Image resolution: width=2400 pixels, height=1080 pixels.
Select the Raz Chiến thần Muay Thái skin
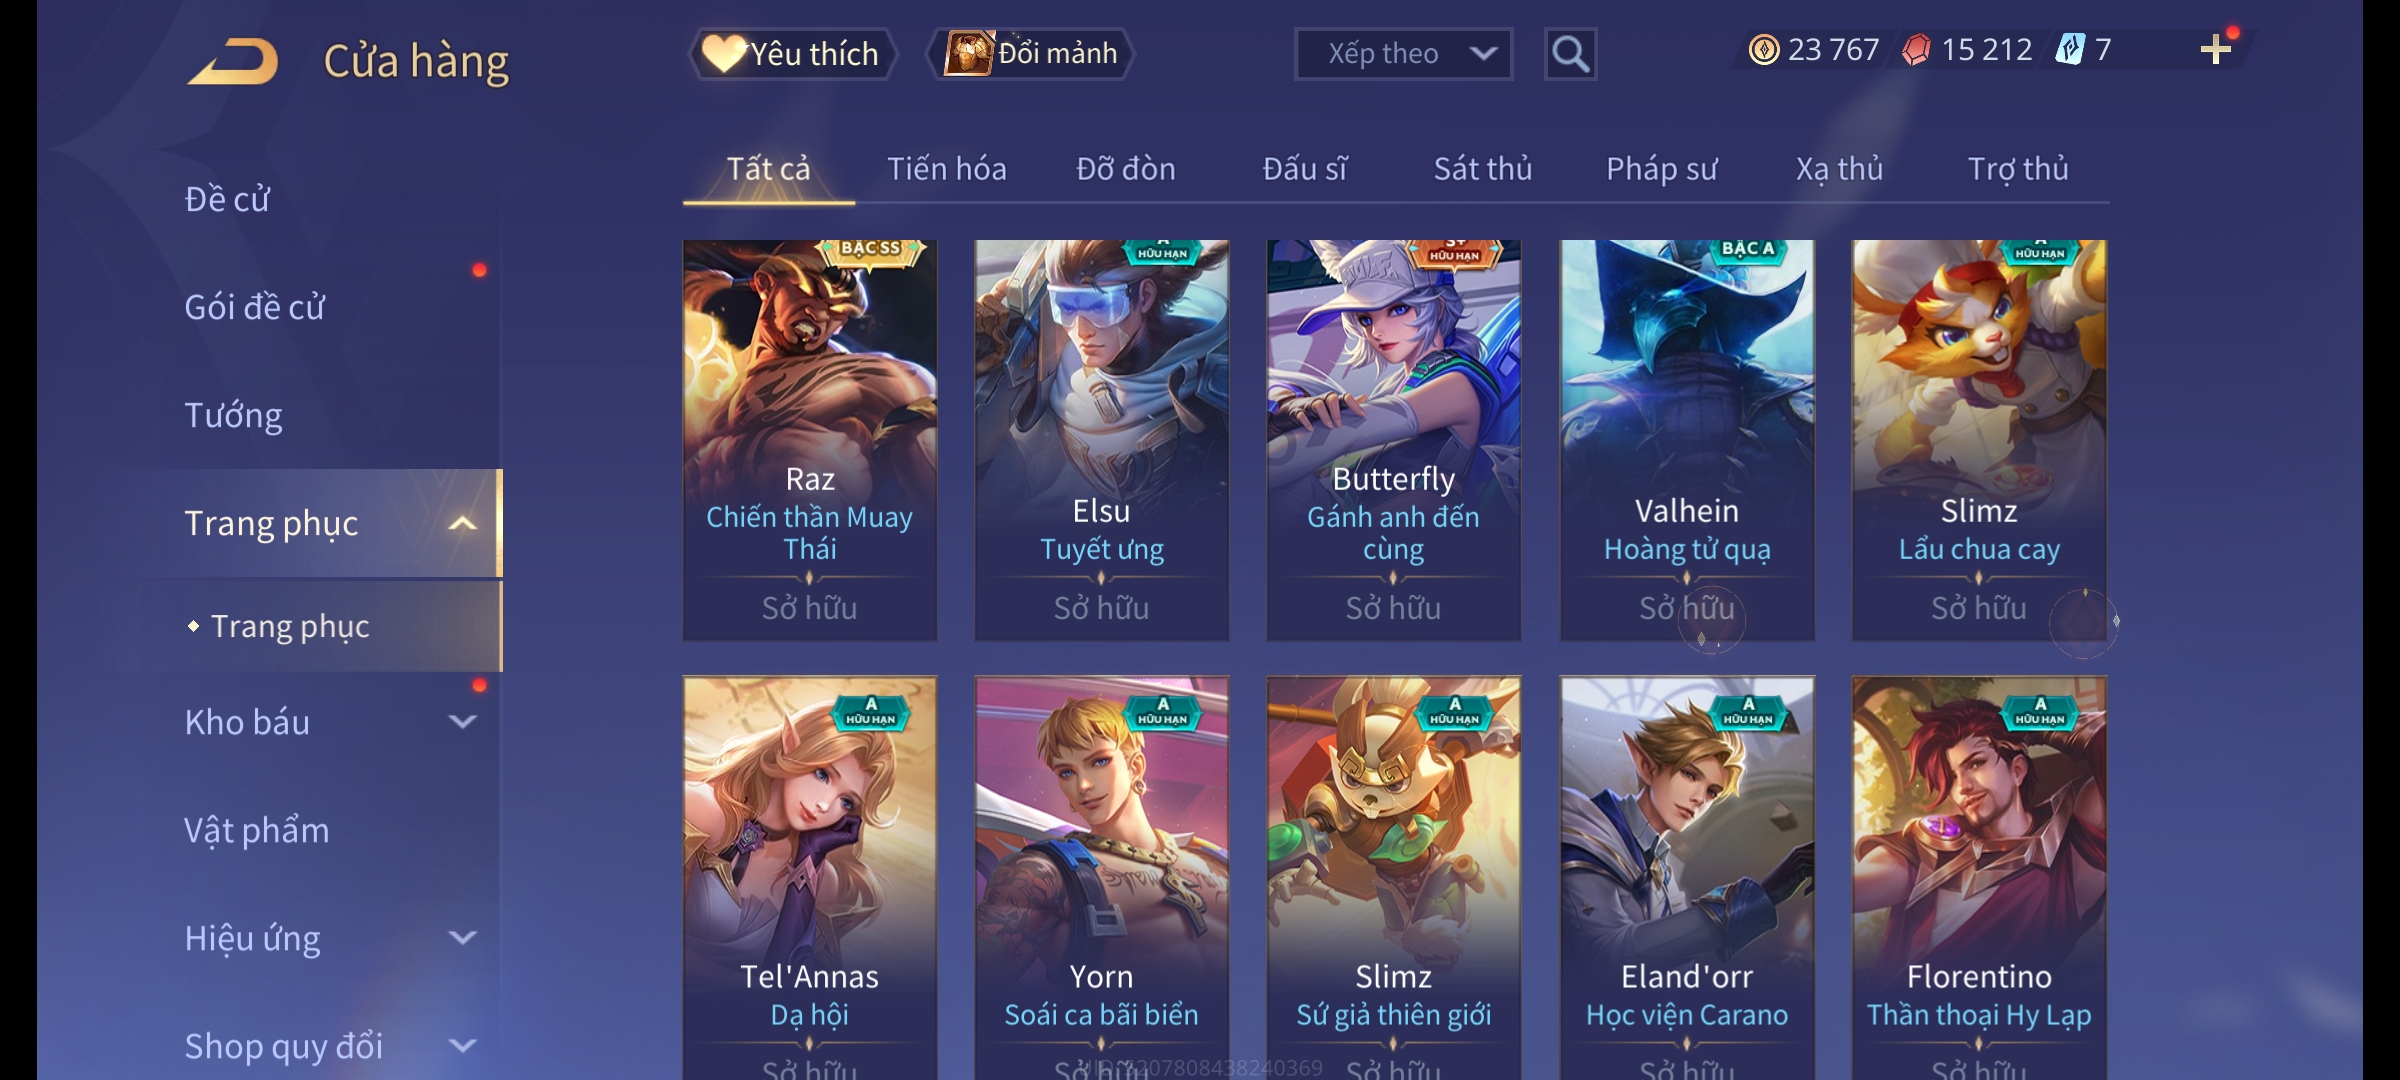(809, 440)
